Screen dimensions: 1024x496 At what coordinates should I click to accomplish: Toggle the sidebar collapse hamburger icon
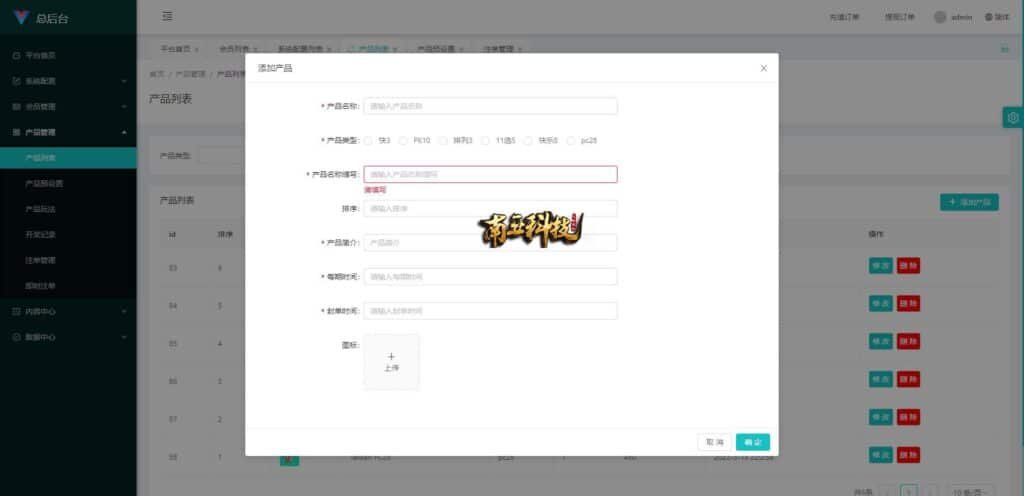(x=167, y=16)
